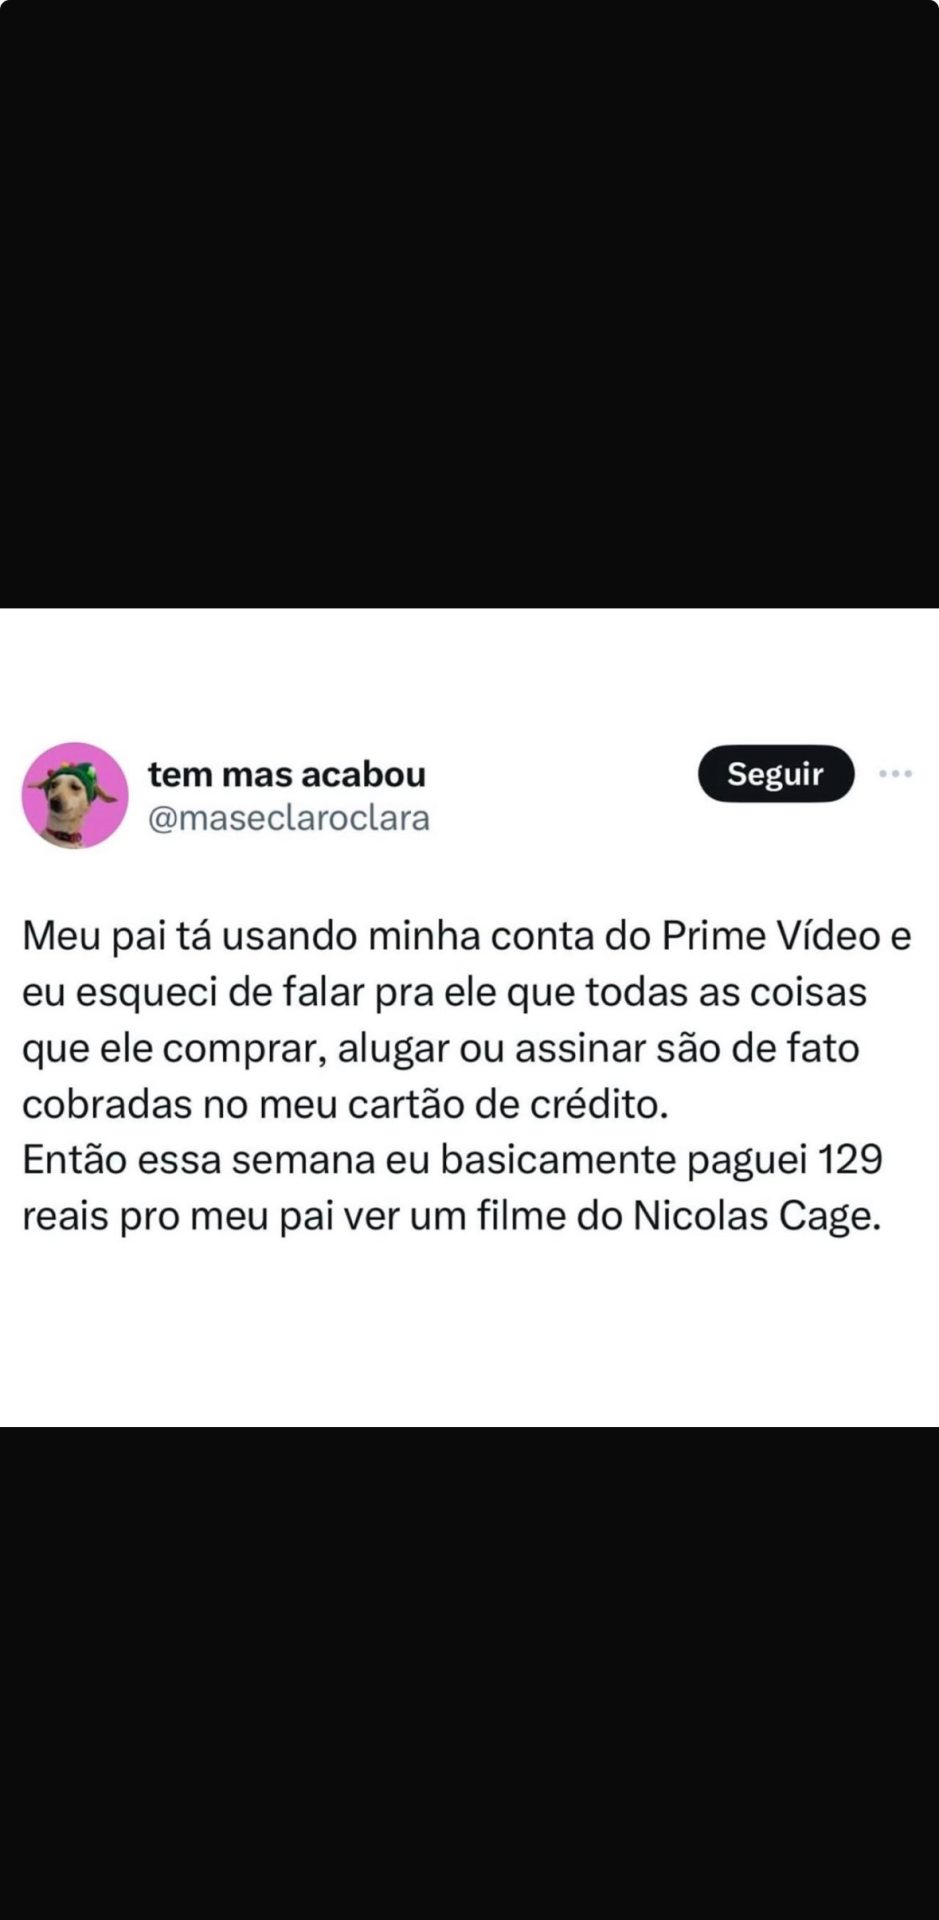Screen dimensions: 939x1920
Task: Click the number 129 in the tweet
Action: (x=850, y=1160)
